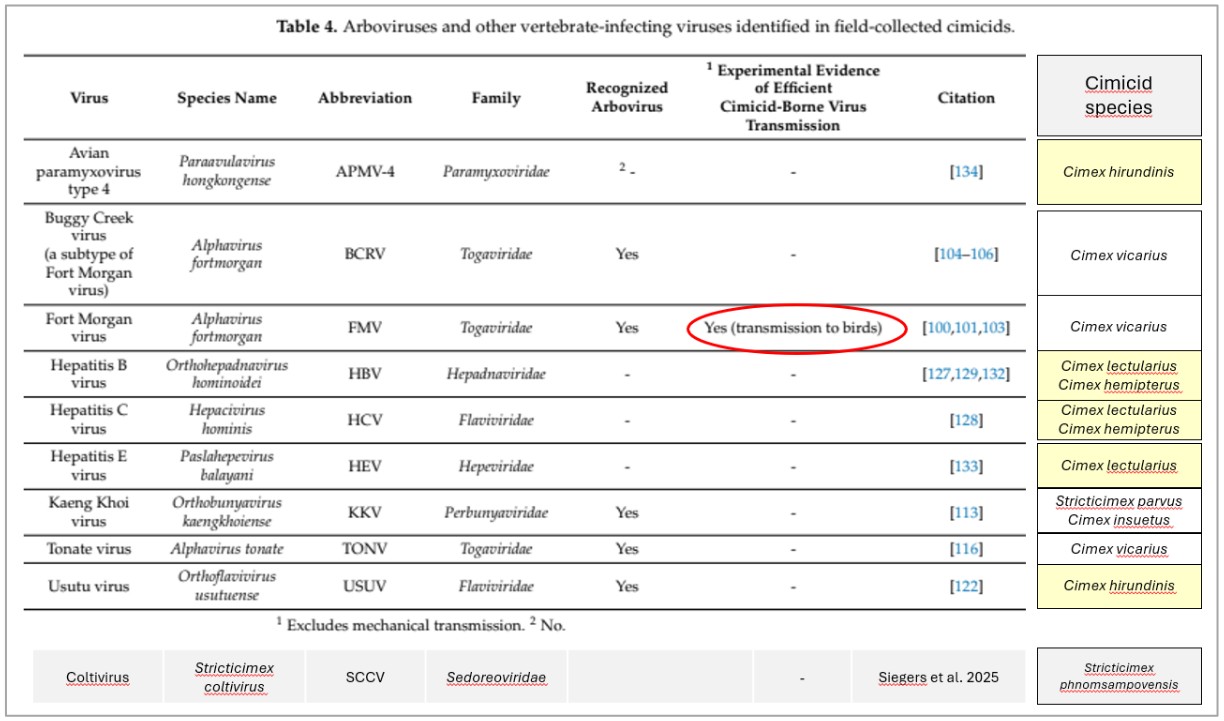
Task: Click citation 116 for Tonate virus
Action: 966,549
